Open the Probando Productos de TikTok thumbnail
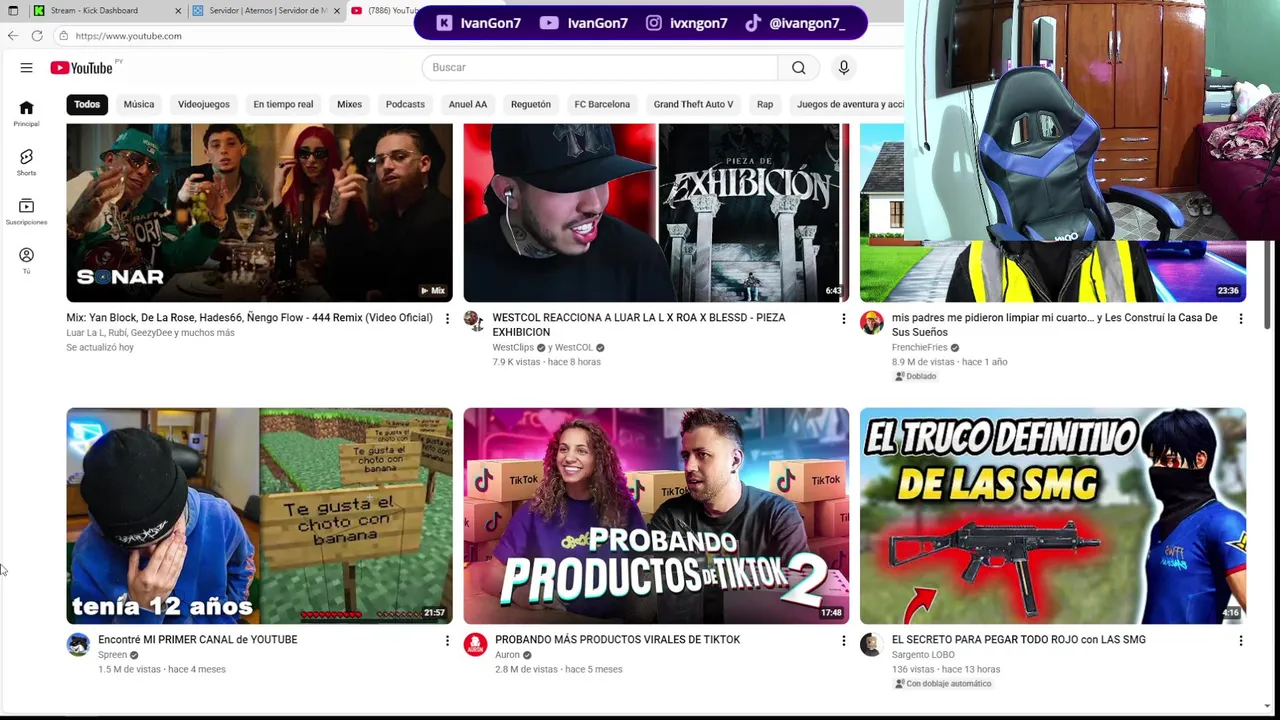The image size is (1280, 720). click(656, 516)
